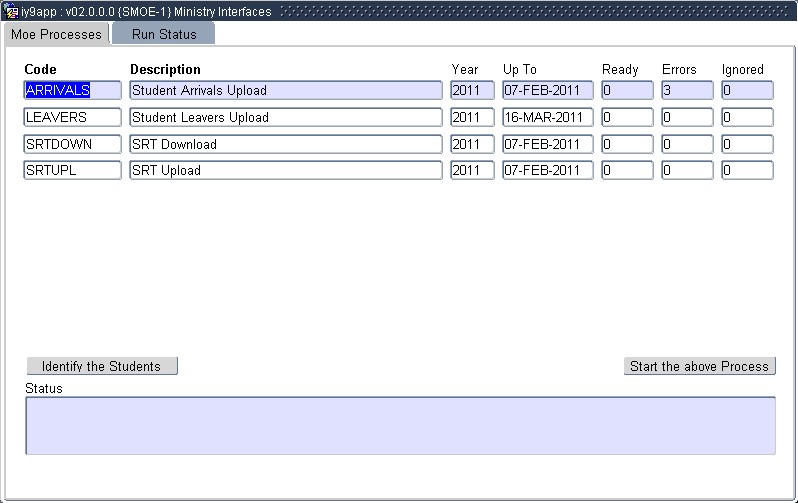Click the Ignored field of LEAVERS row
Screen dimensions: 798x503
point(747,117)
